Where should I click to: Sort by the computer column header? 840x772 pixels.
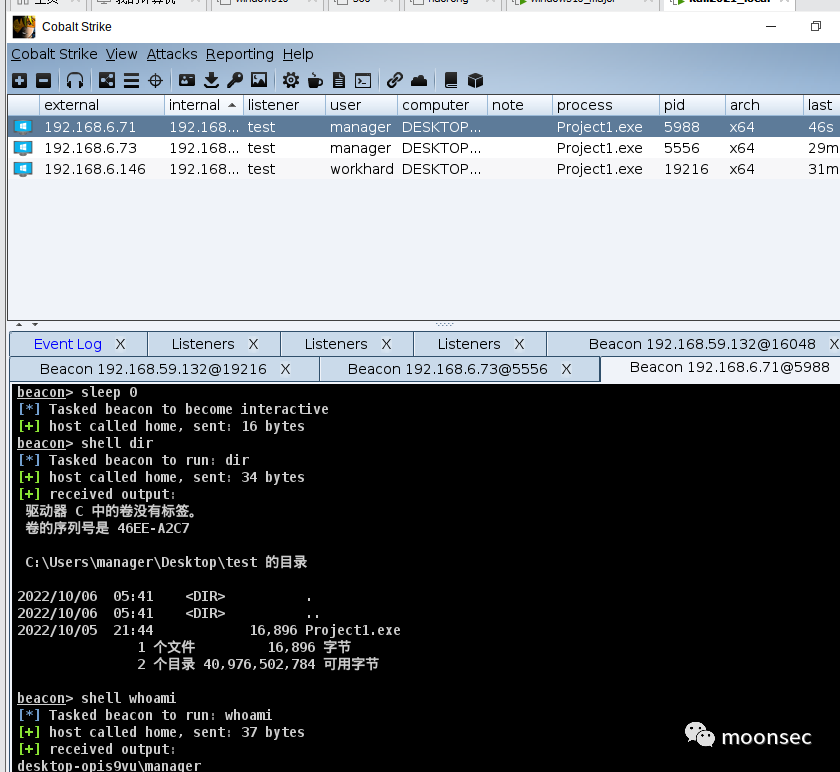click(x=442, y=105)
